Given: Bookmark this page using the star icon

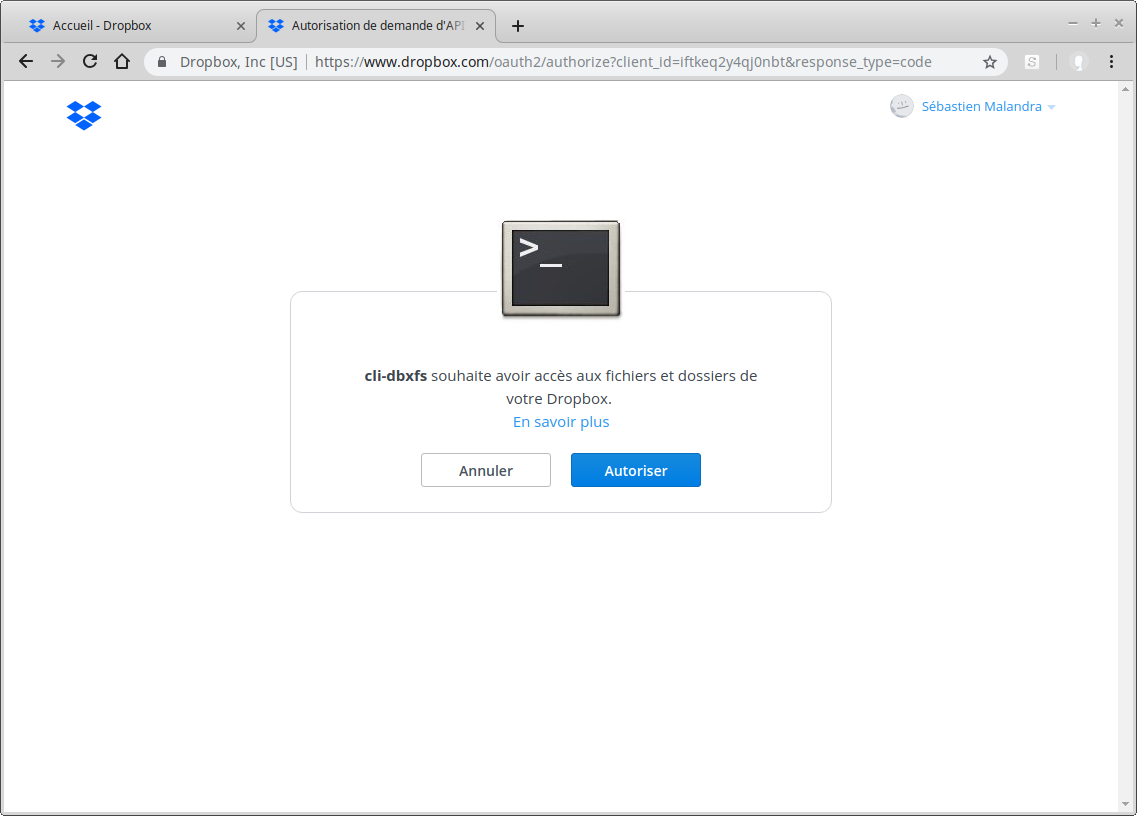Looking at the screenshot, I should (x=989, y=62).
